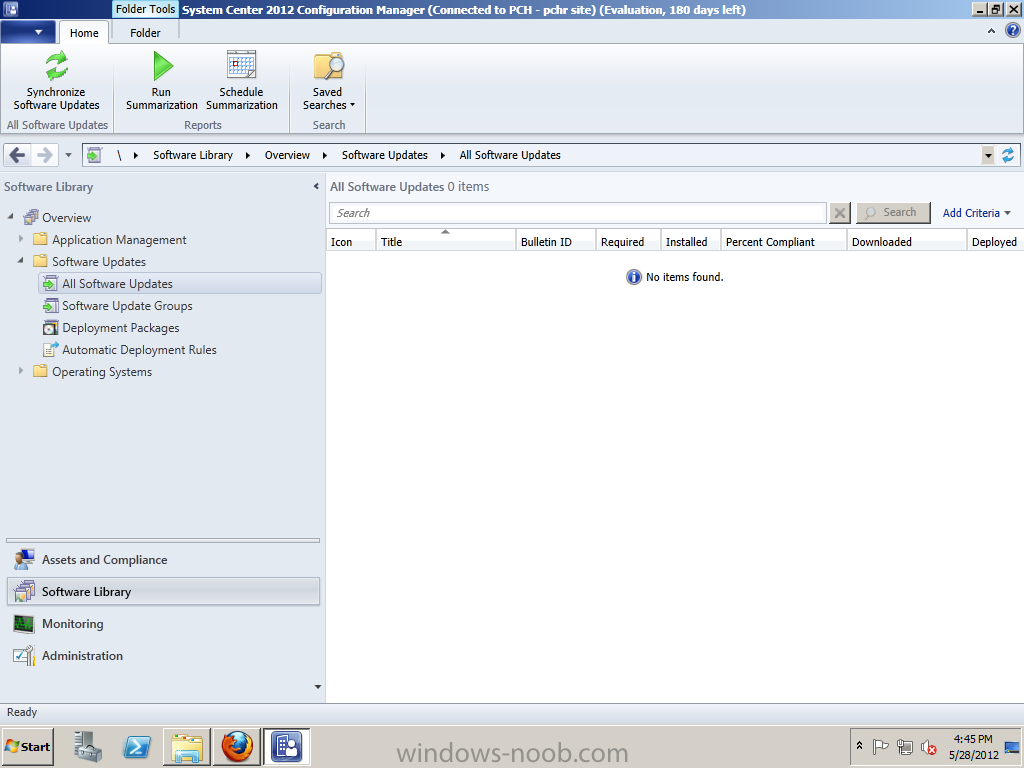1024x768 pixels.
Task: Show hidden system tray icons
Action: coord(859,746)
